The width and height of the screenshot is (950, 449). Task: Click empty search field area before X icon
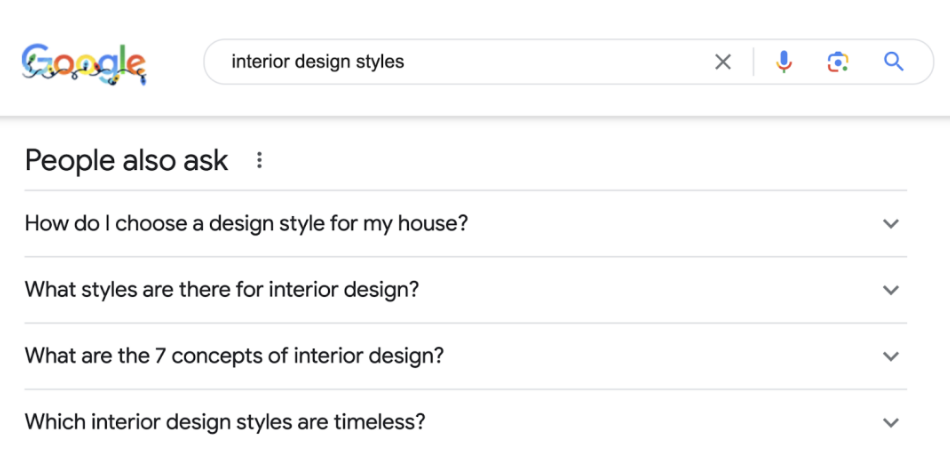coord(560,62)
